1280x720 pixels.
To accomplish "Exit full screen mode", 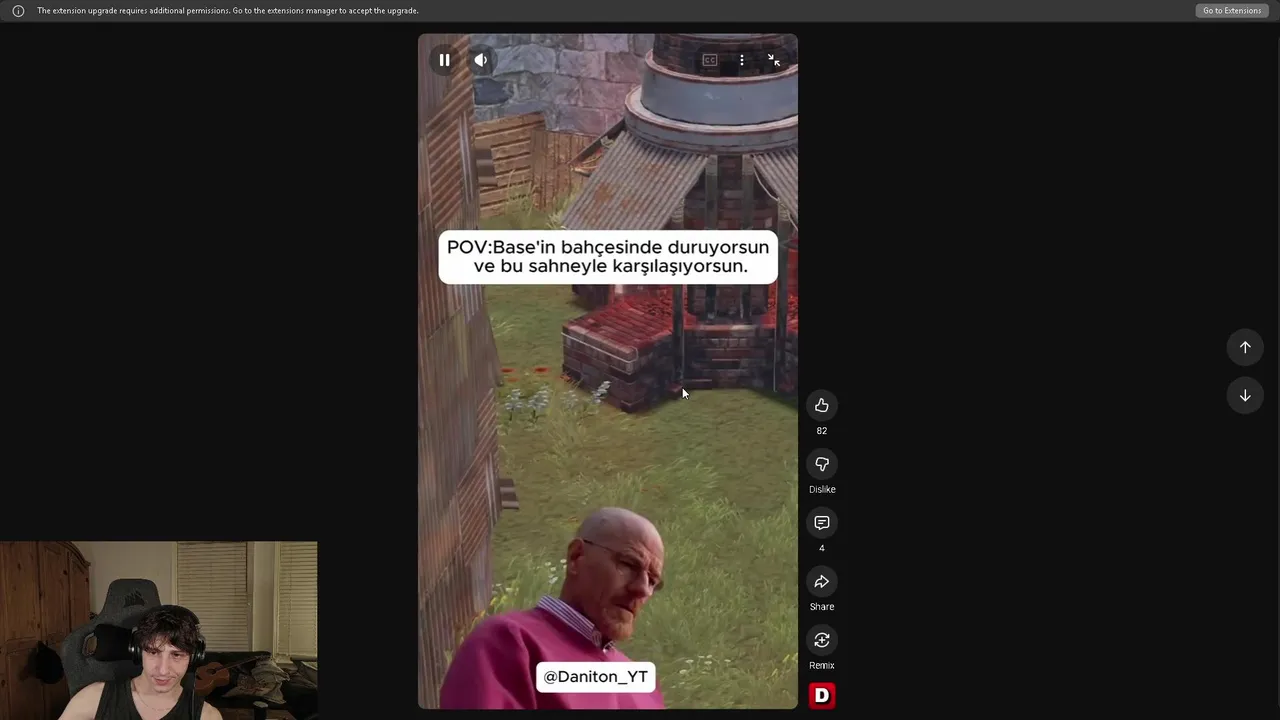I will (x=774, y=60).
